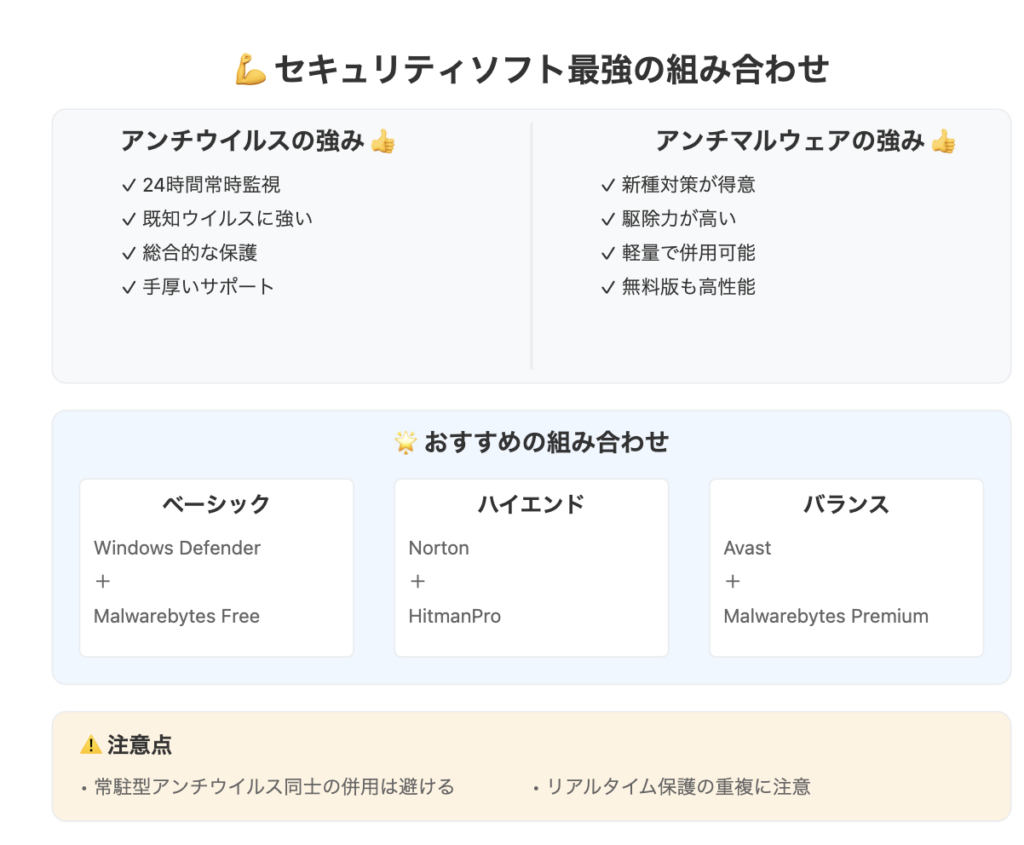1024x845 pixels.
Task: Click the text 新種対策が得意
Action: pos(688,185)
